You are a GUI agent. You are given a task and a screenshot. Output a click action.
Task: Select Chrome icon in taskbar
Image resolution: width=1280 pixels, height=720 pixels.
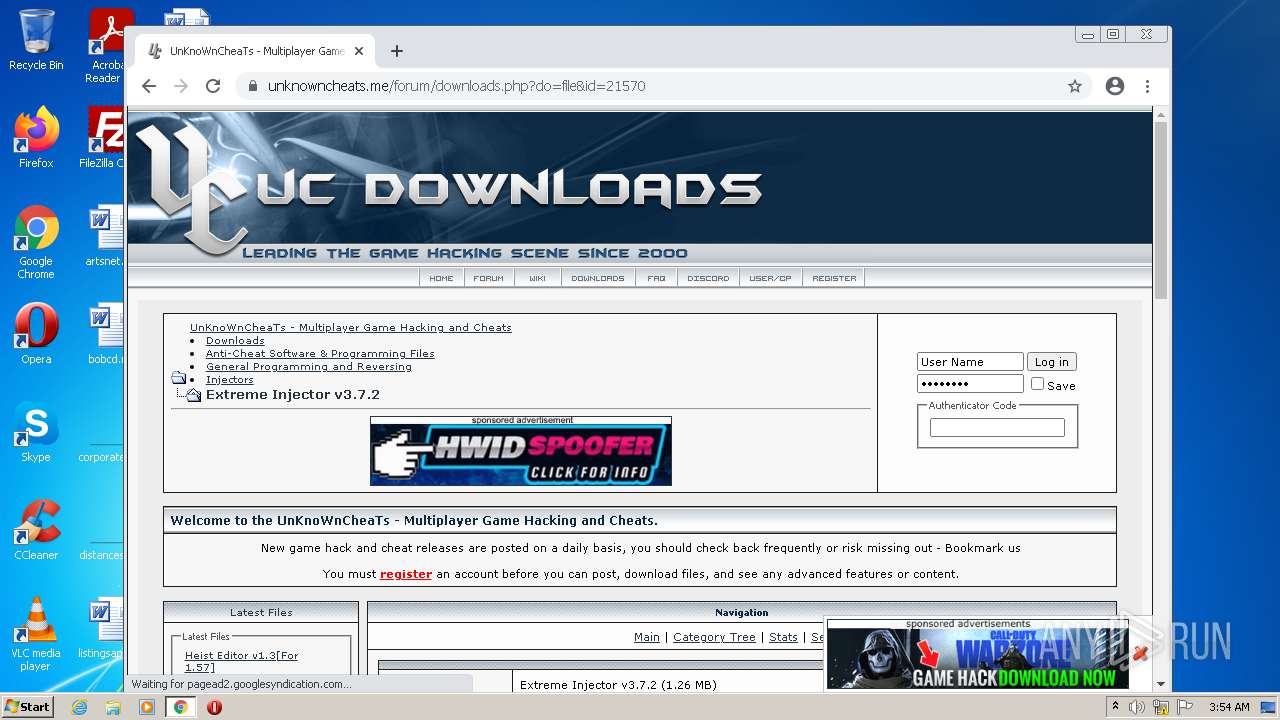coord(181,707)
